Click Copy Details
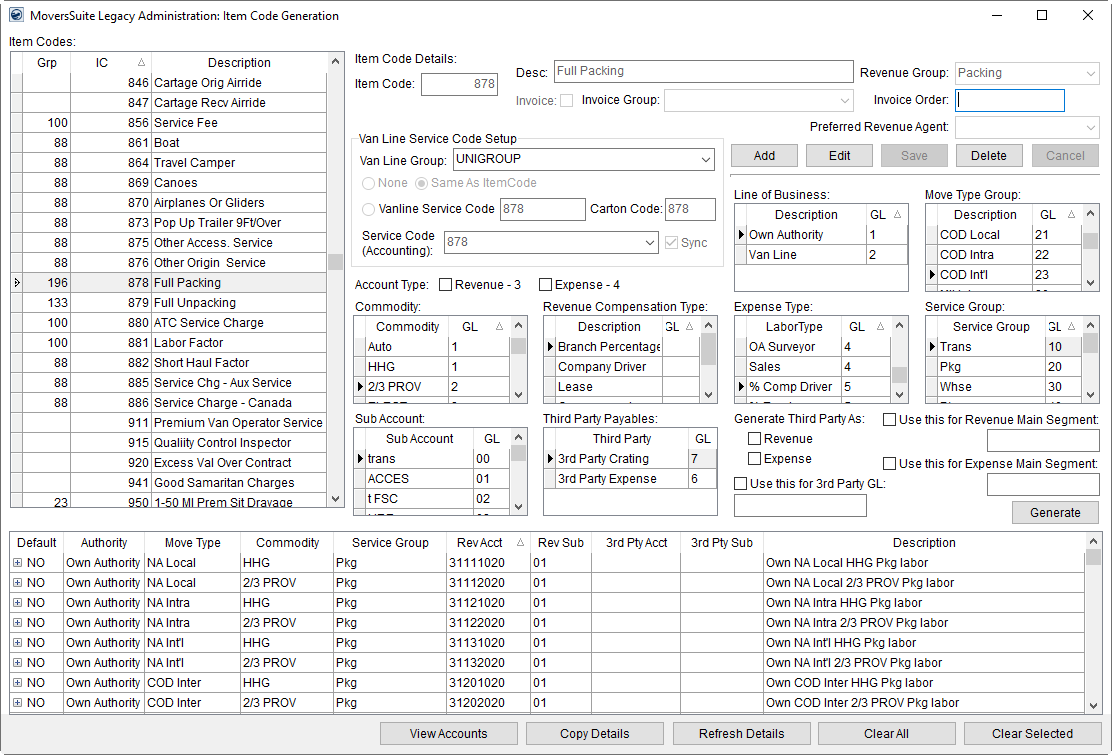Screen dimensions: 1112x755 click(594, 733)
